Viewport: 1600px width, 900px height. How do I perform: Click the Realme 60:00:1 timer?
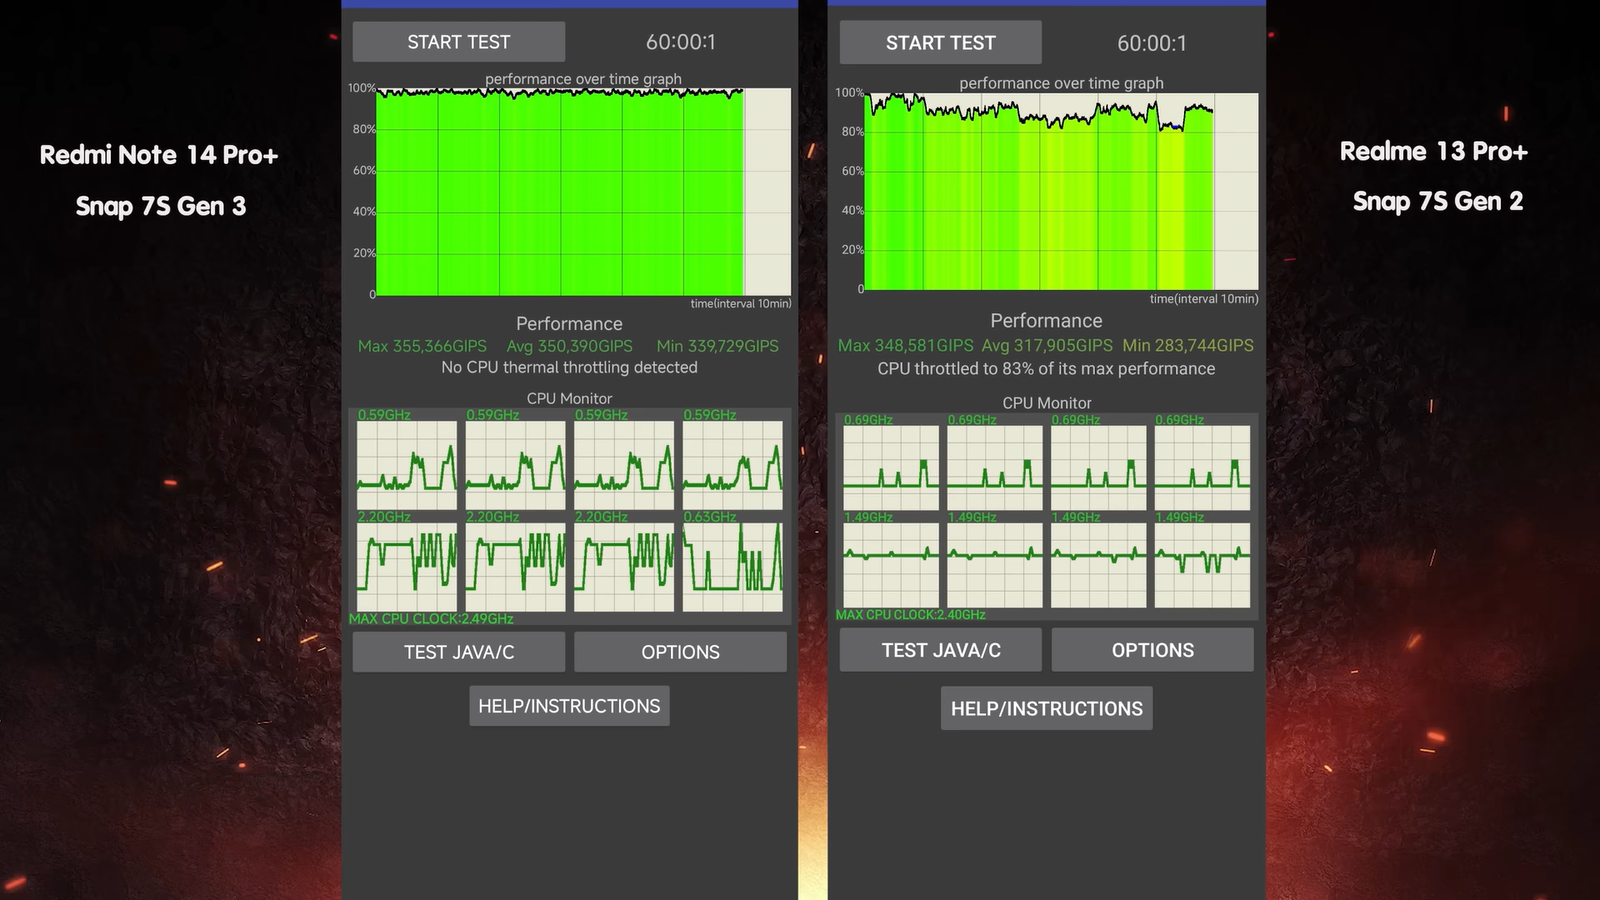[1152, 43]
